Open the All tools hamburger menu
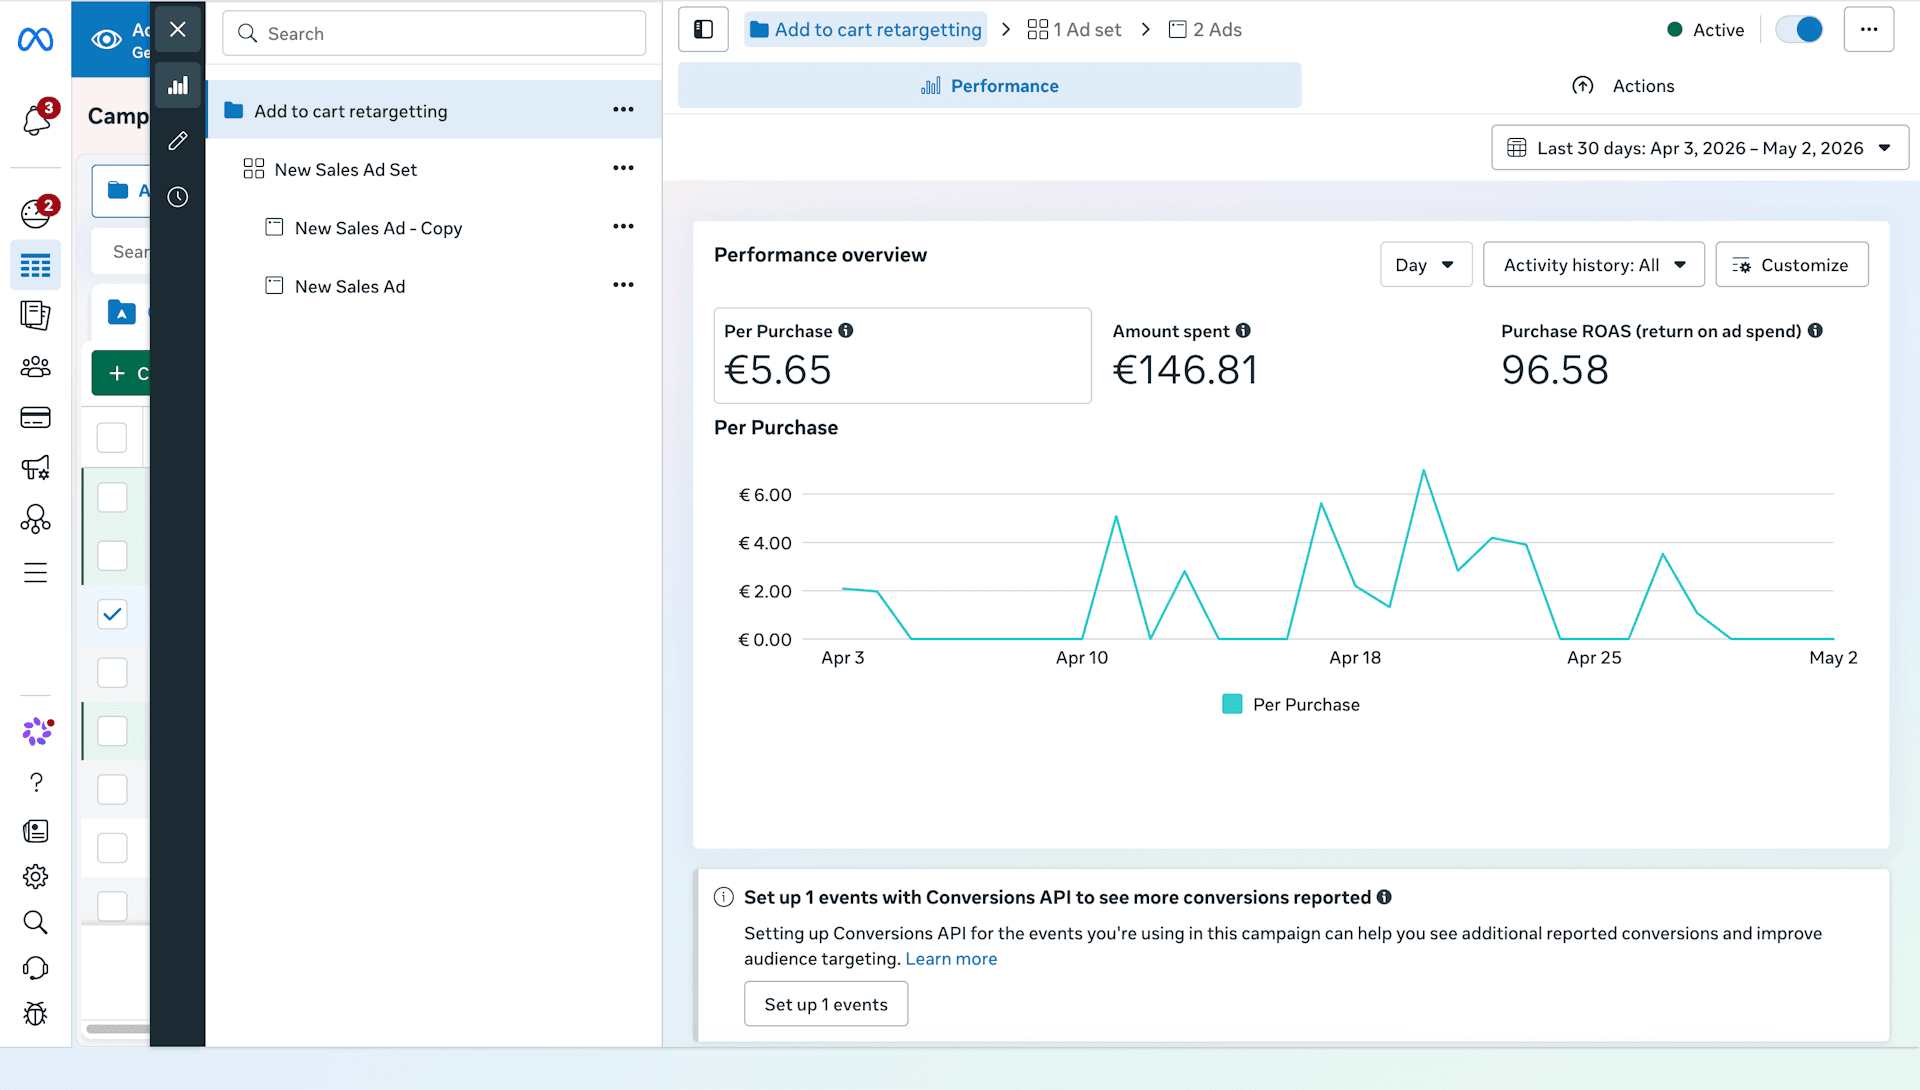 click(35, 572)
